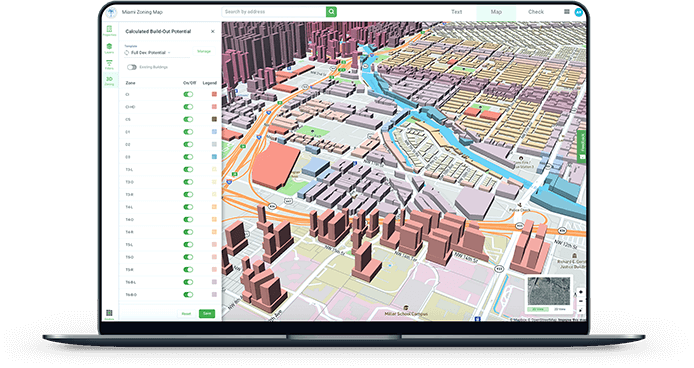694x368 pixels.
Task: Click the Reset button
Action: [186, 314]
